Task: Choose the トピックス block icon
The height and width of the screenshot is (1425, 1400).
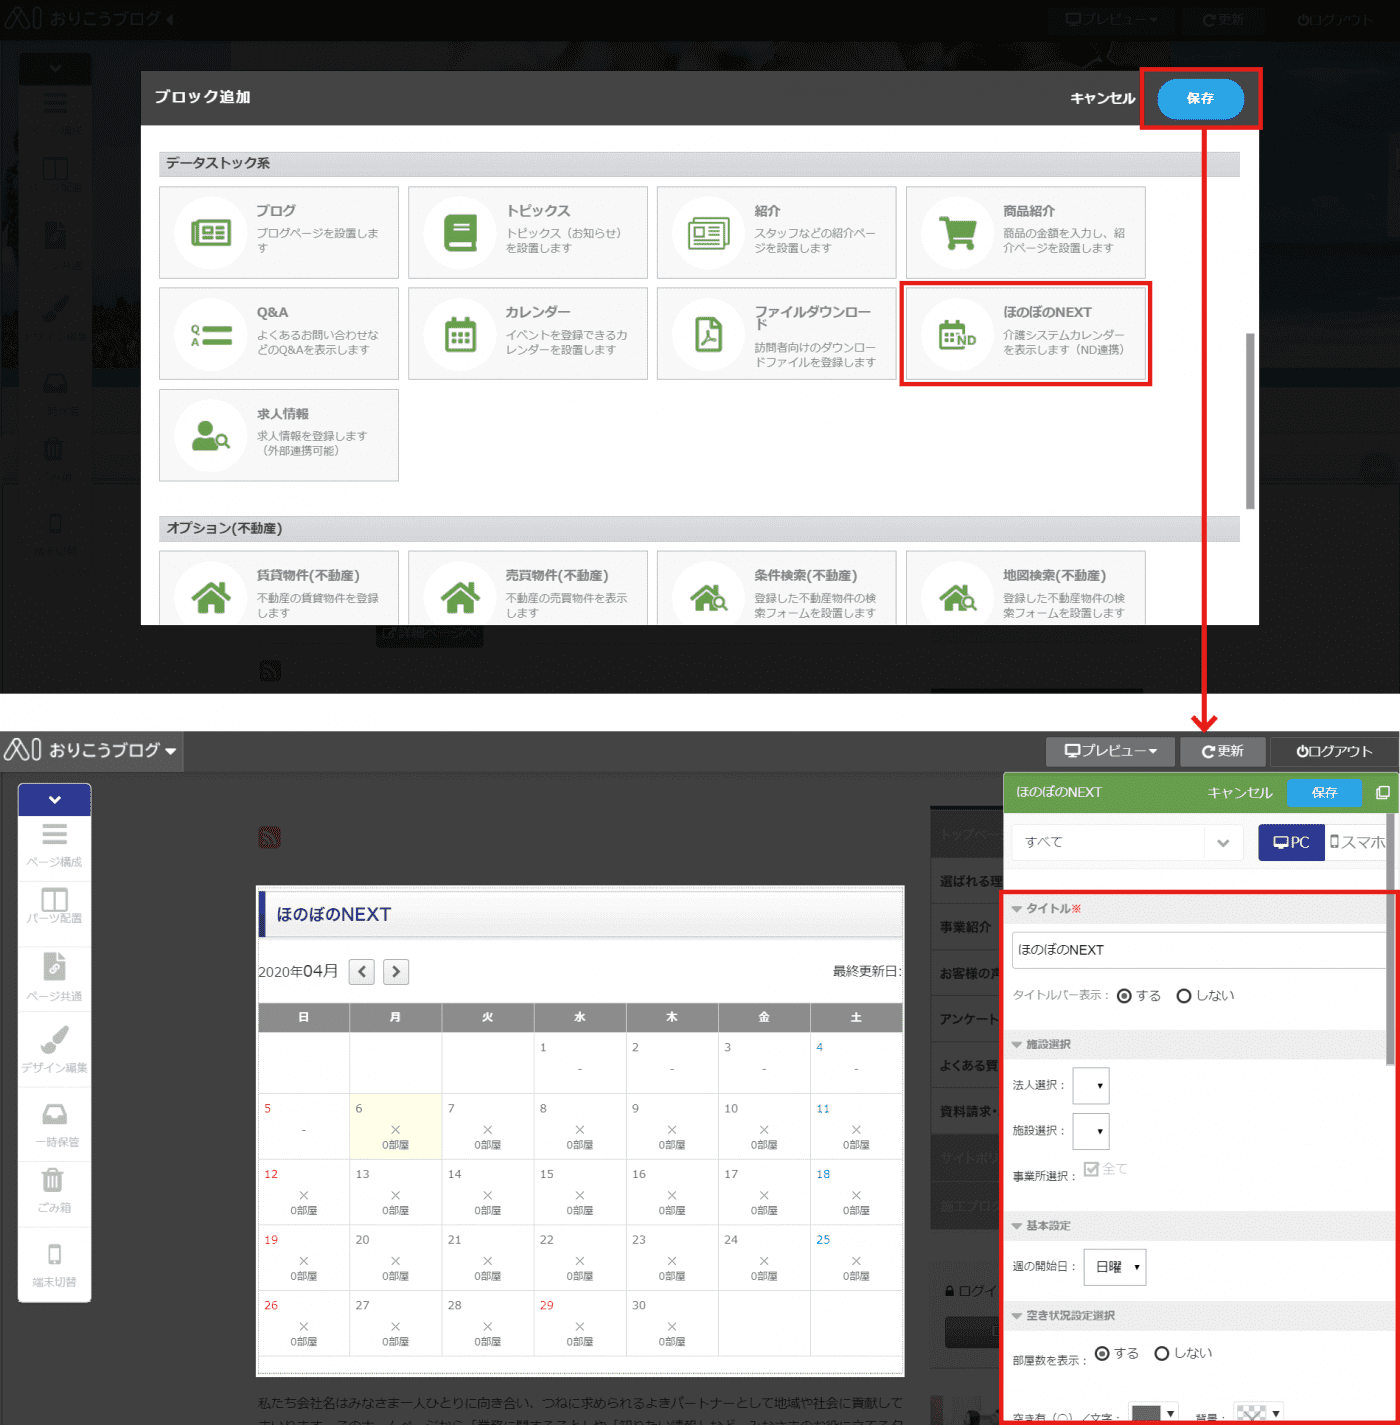Action: pos(460,233)
